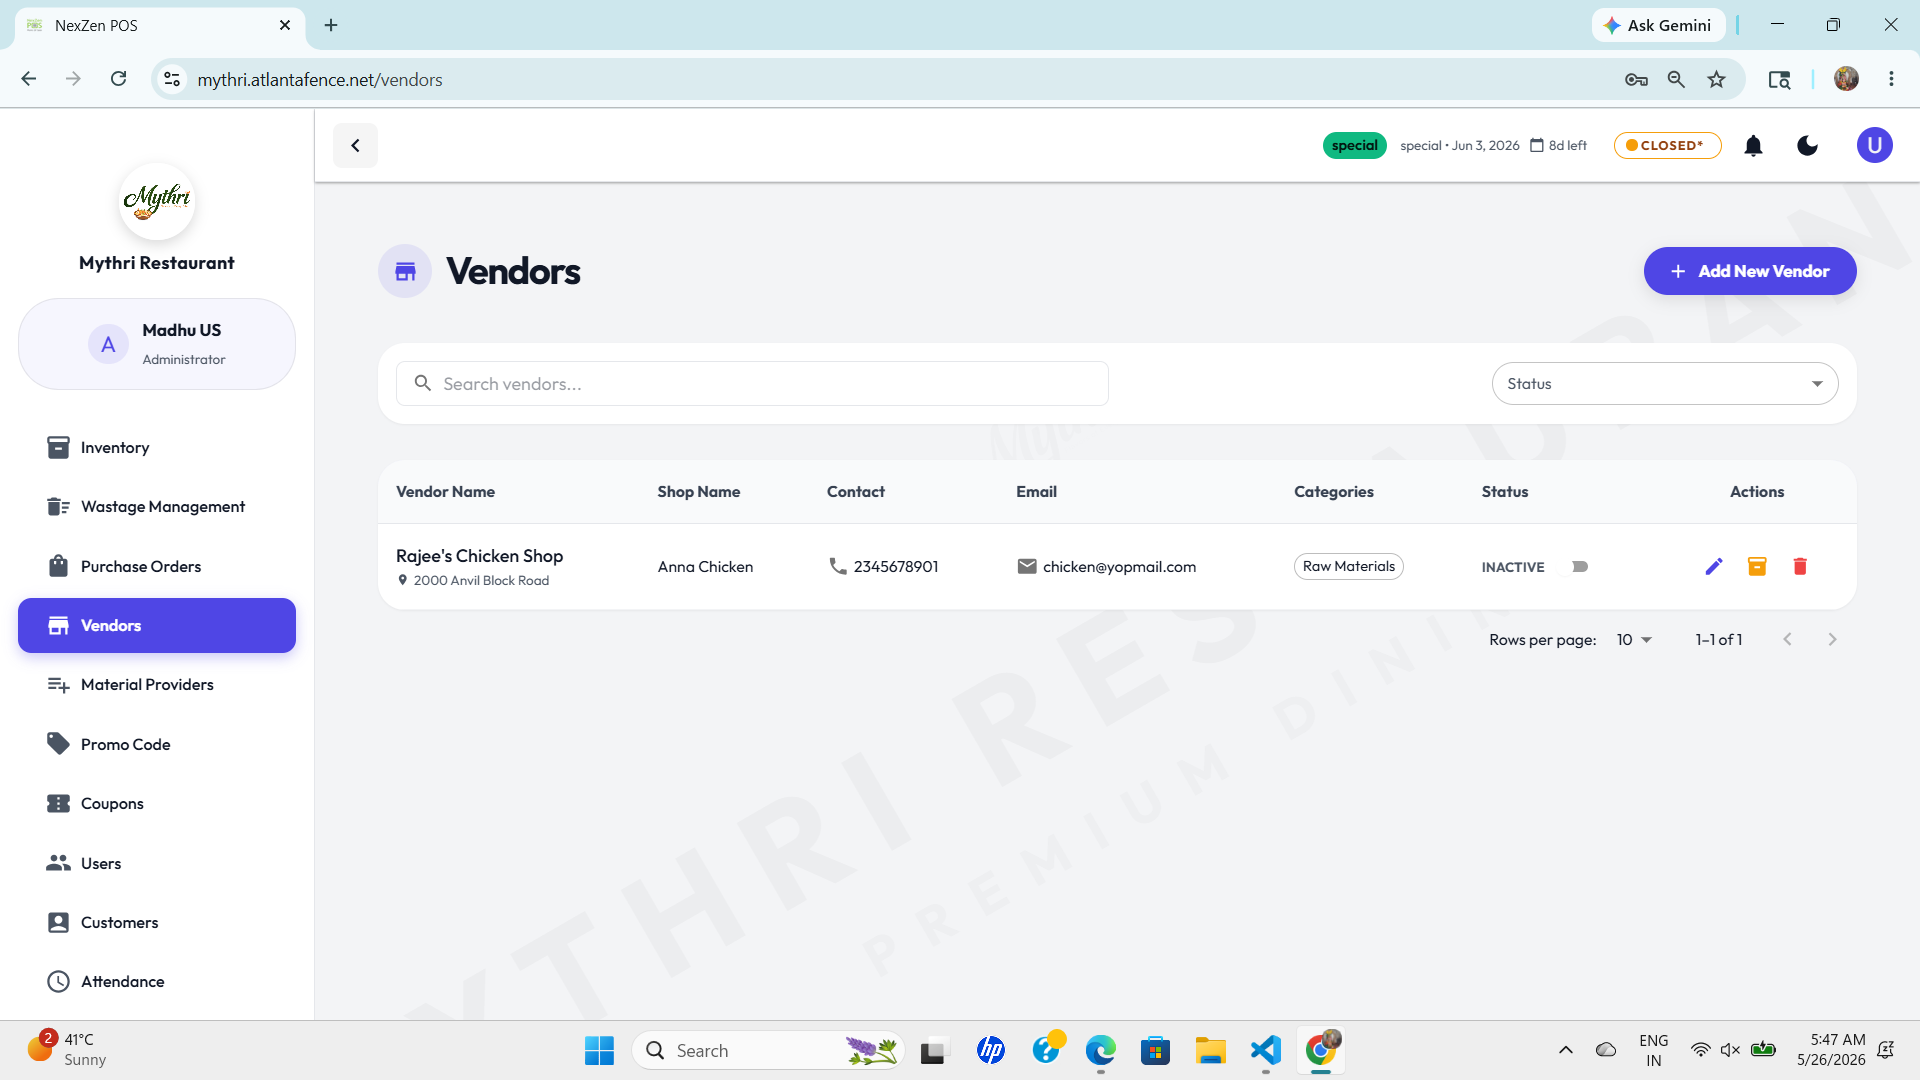Click the Raw Materials category chip
Screen dimensions: 1920x1080
1348,567
